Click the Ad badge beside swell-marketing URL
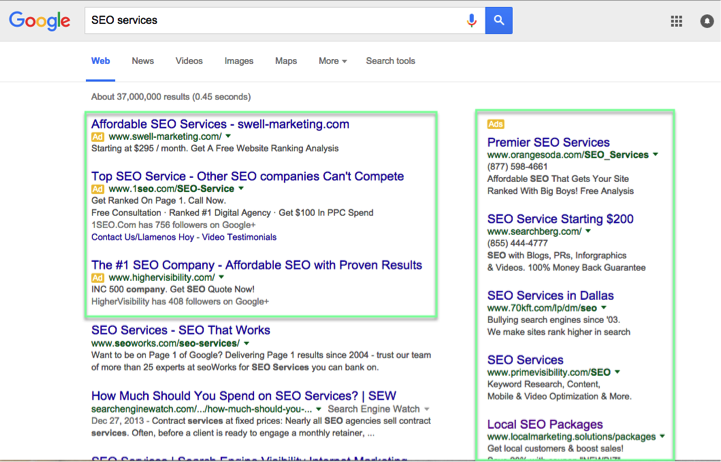The width and height of the screenshot is (721, 462). (97, 137)
